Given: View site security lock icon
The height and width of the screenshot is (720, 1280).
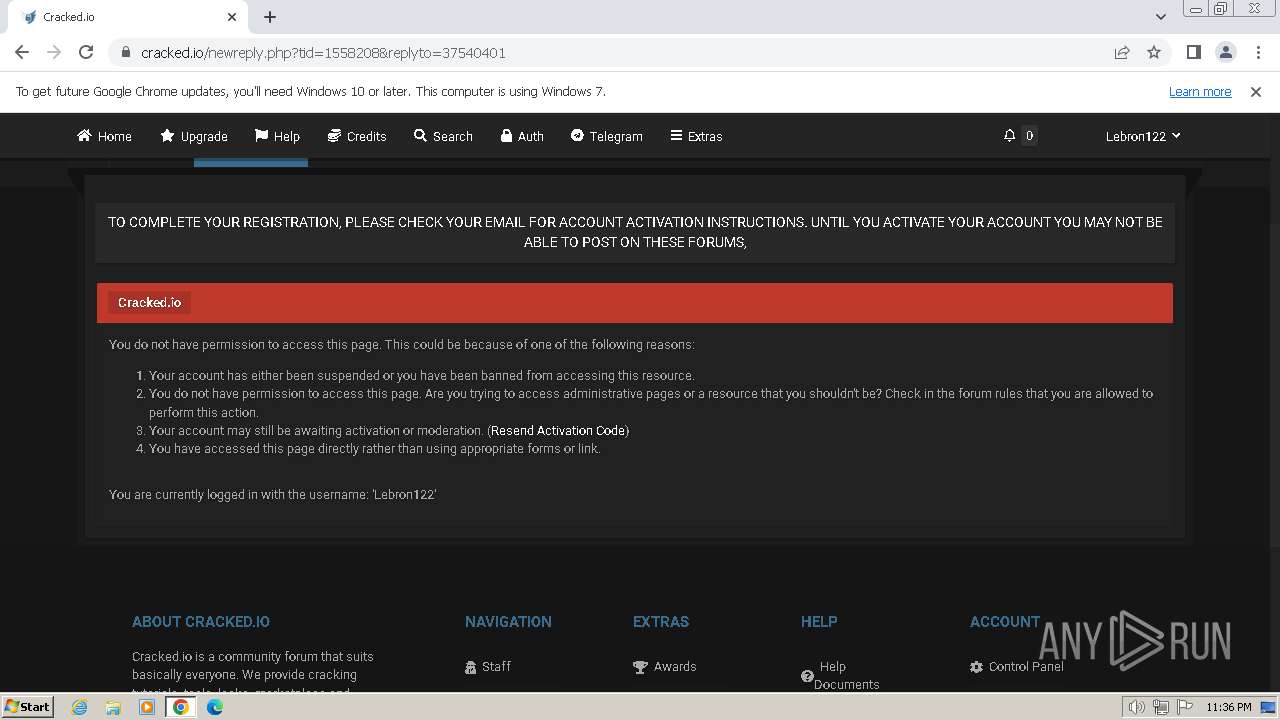Looking at the screenshot, I should pos(125,52).
